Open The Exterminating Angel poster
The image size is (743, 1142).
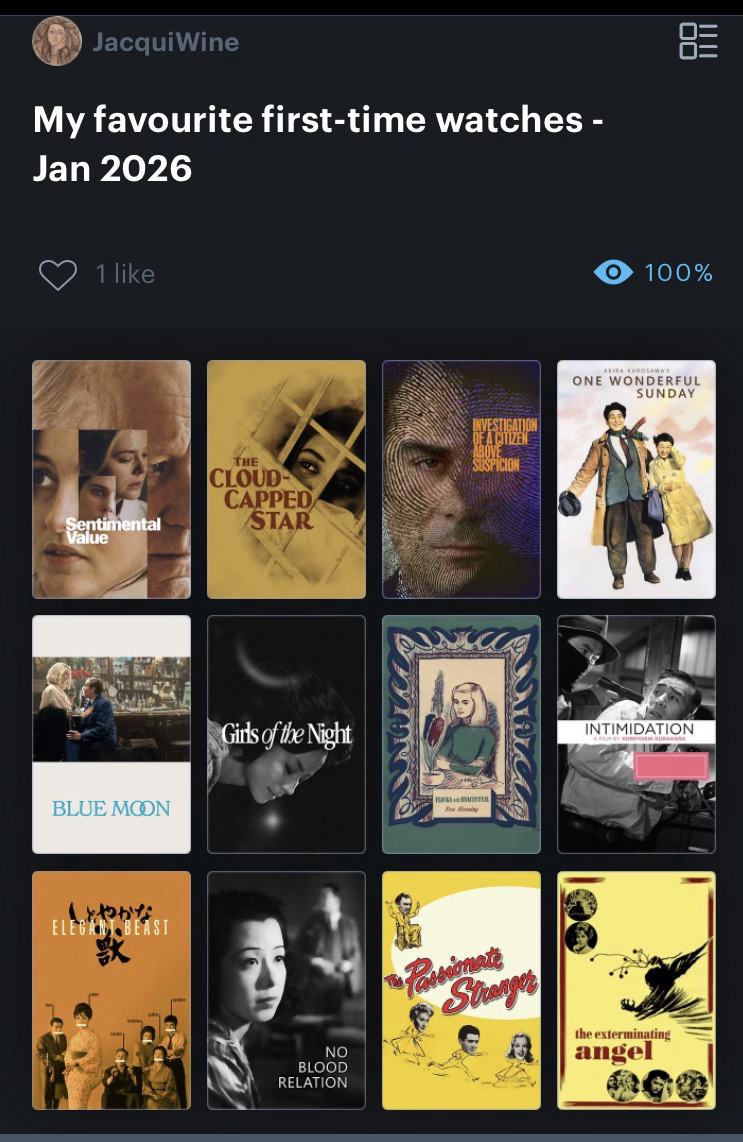click(x=636, y=991)
